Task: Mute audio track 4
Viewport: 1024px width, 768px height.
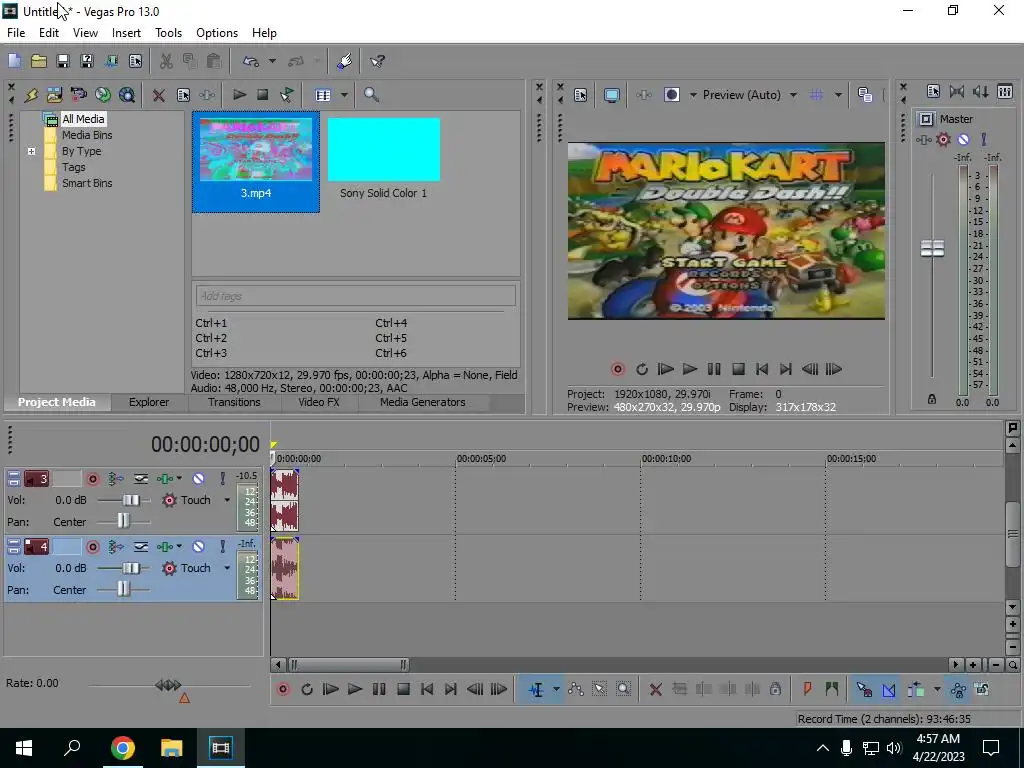Action: point(199,547)
